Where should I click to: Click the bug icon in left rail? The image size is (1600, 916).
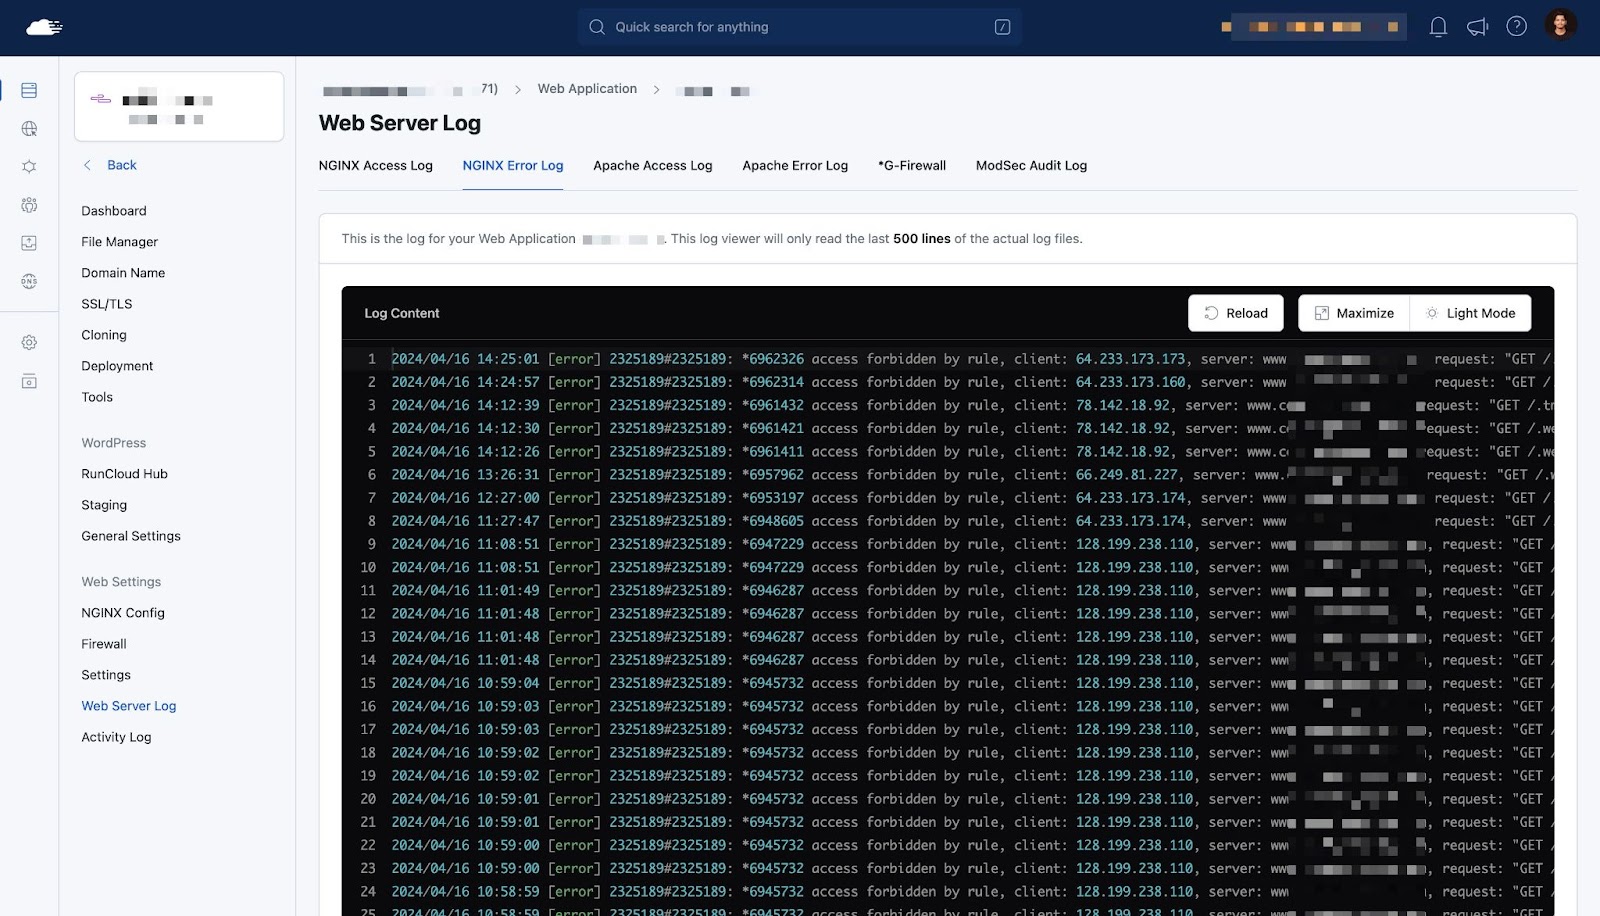tap(29, 167)
